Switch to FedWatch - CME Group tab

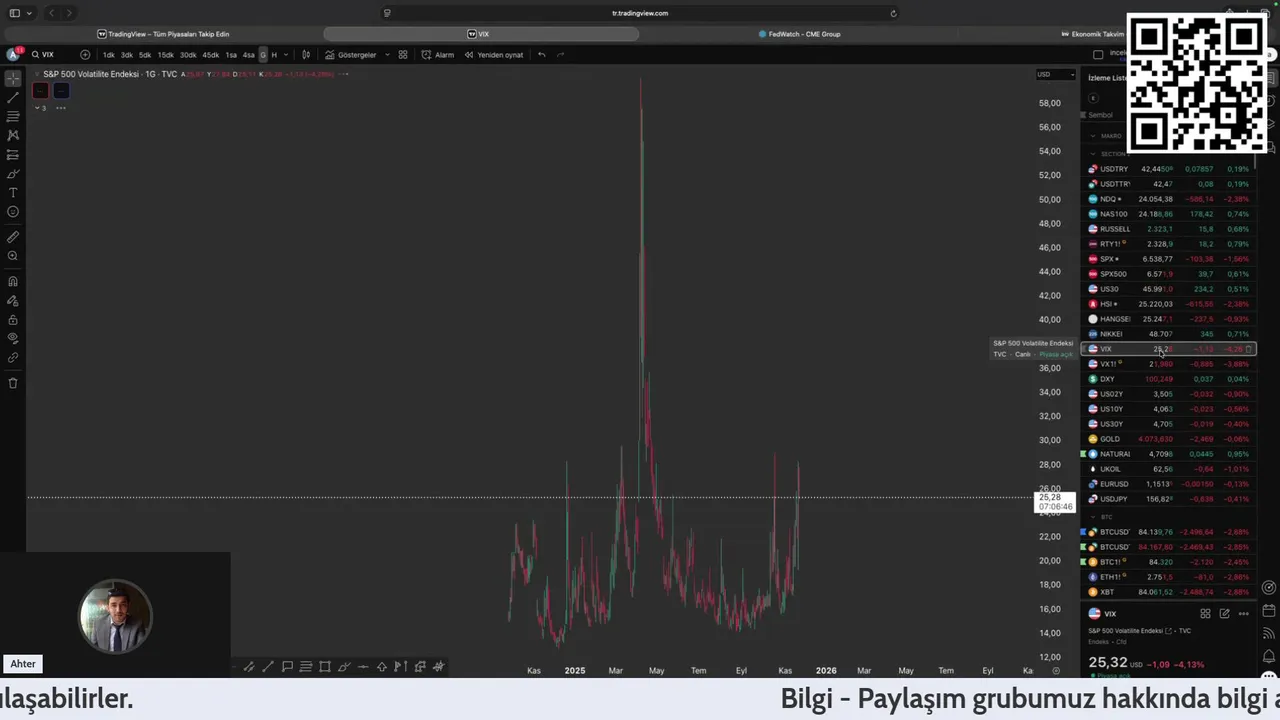[798, 34]
